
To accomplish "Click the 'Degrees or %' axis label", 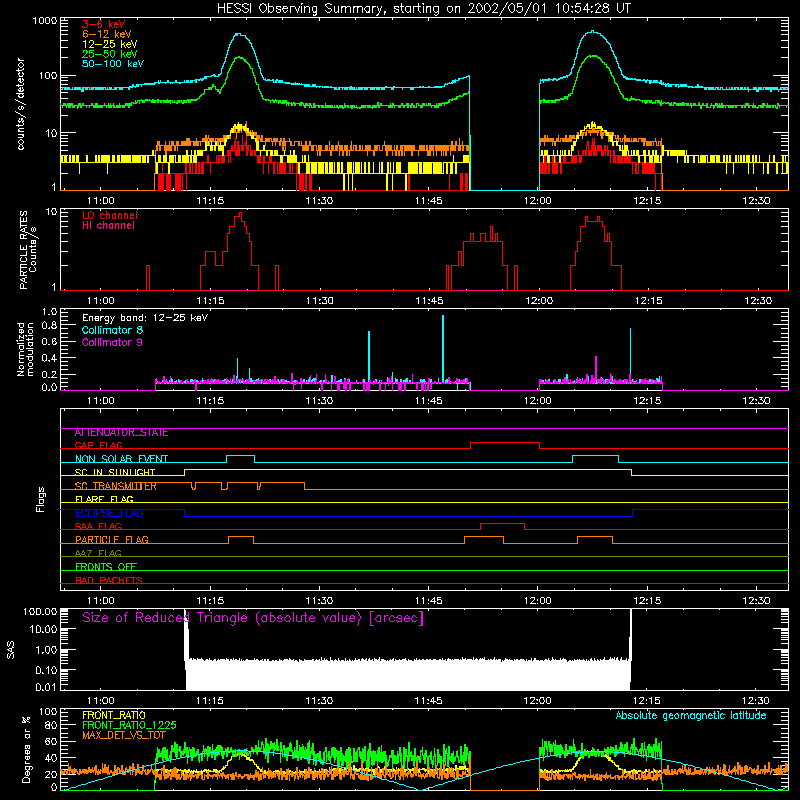I will coord(26,749).
